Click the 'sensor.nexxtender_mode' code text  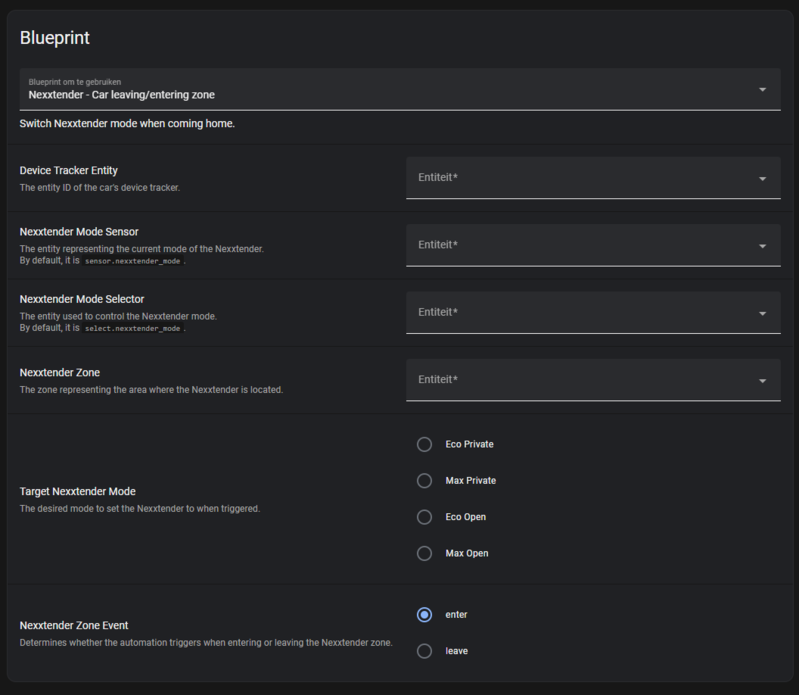pyautogui.click(x=132, y=261)
